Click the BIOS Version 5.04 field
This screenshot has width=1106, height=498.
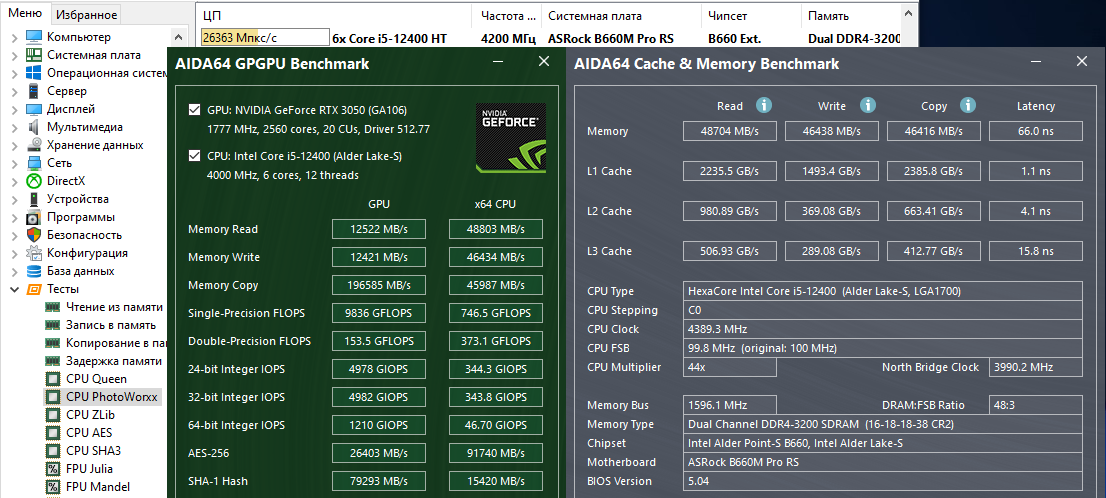pyautogui.click(x=882, y=481)
